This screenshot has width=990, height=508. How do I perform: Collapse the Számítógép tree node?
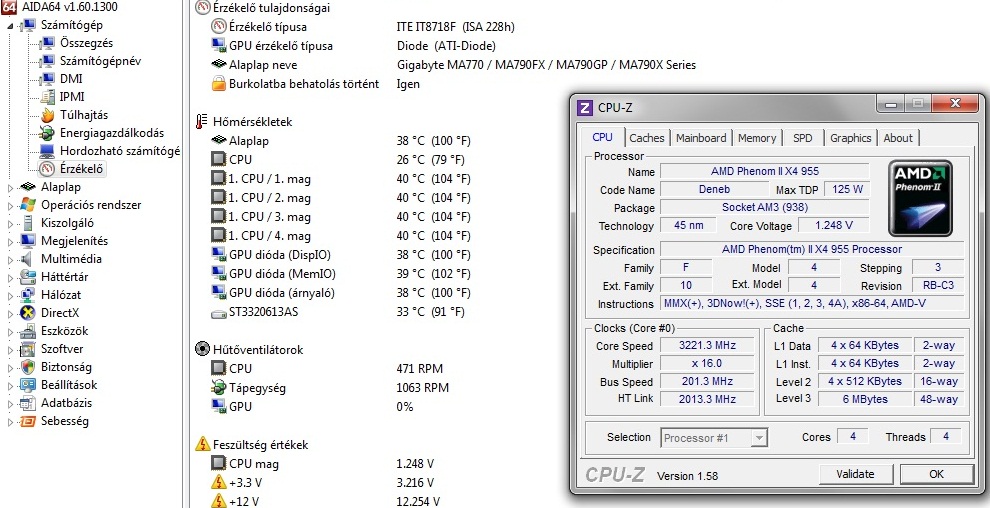[10, 26]
